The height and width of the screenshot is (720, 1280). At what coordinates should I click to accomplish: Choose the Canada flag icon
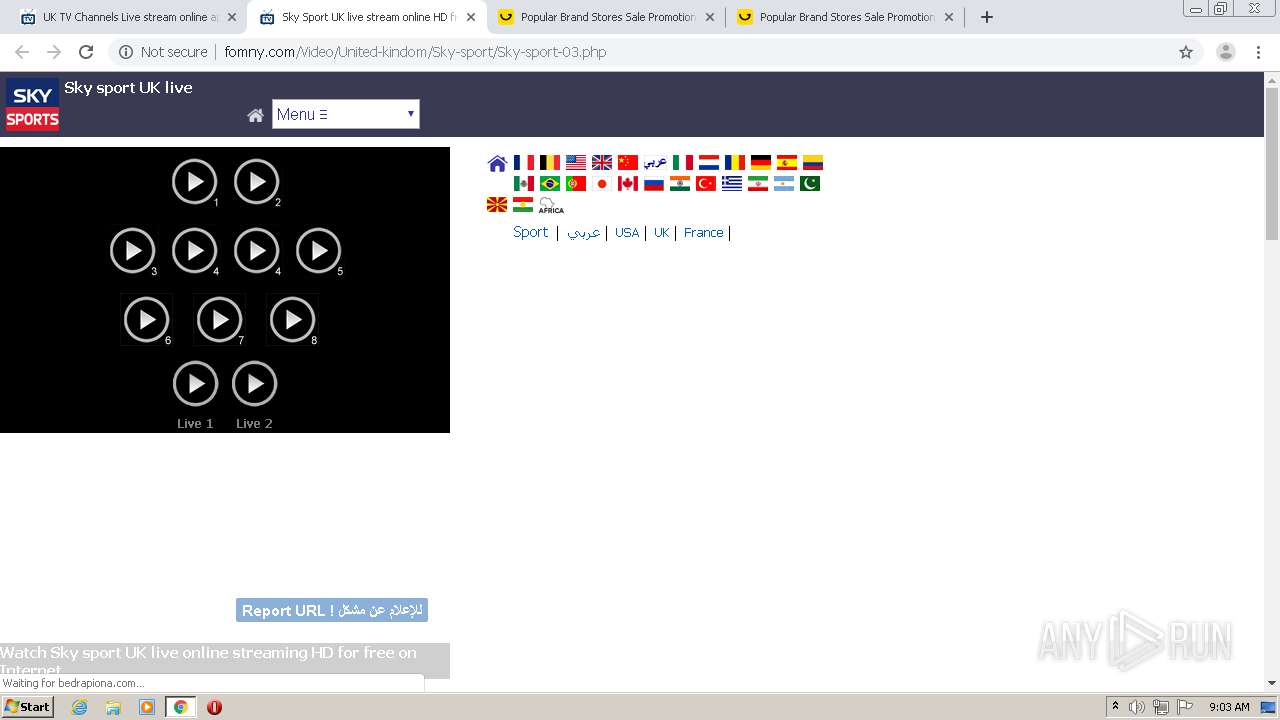628,183
